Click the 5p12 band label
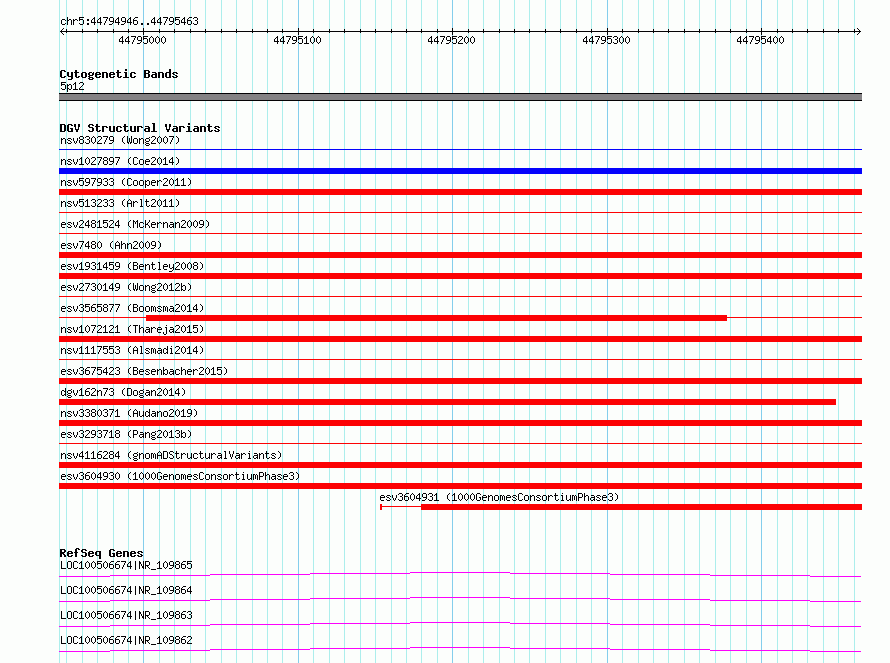 click(x=72, y=86)
